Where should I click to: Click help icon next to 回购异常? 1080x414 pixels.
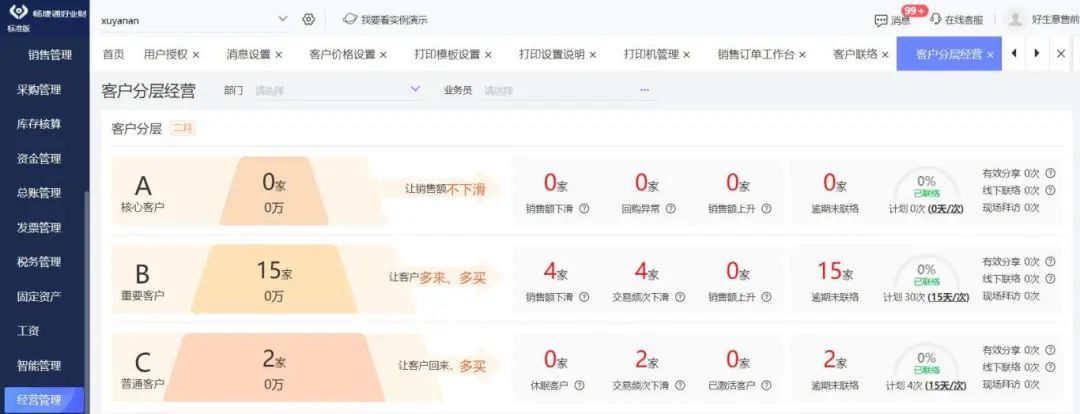[671, 209]
